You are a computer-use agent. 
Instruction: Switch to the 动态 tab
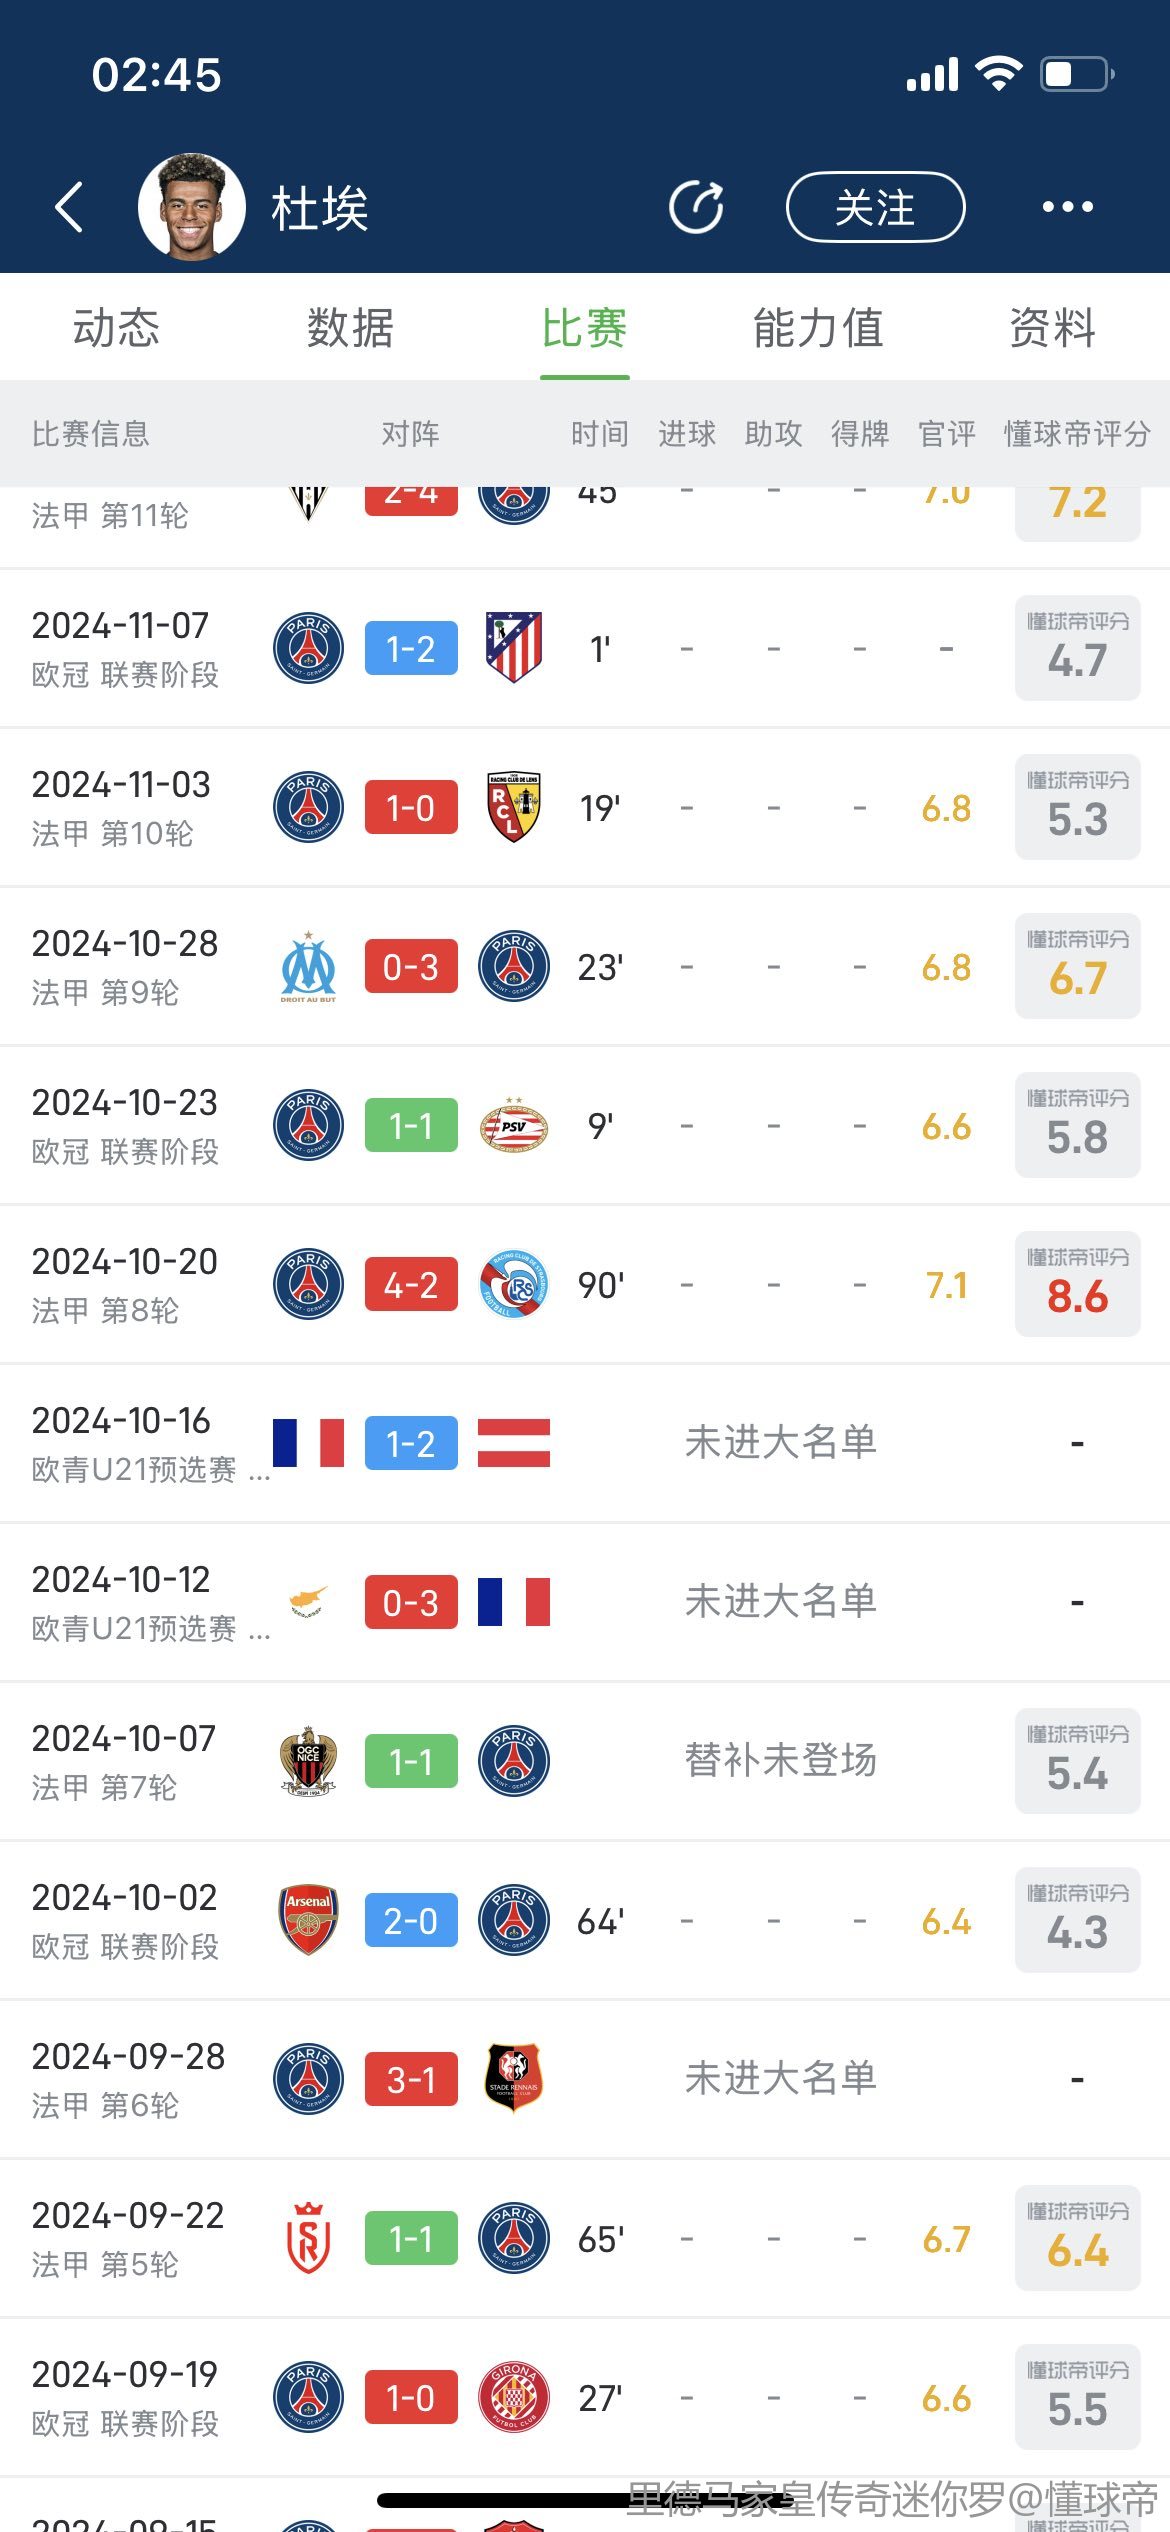coord(116,328)
